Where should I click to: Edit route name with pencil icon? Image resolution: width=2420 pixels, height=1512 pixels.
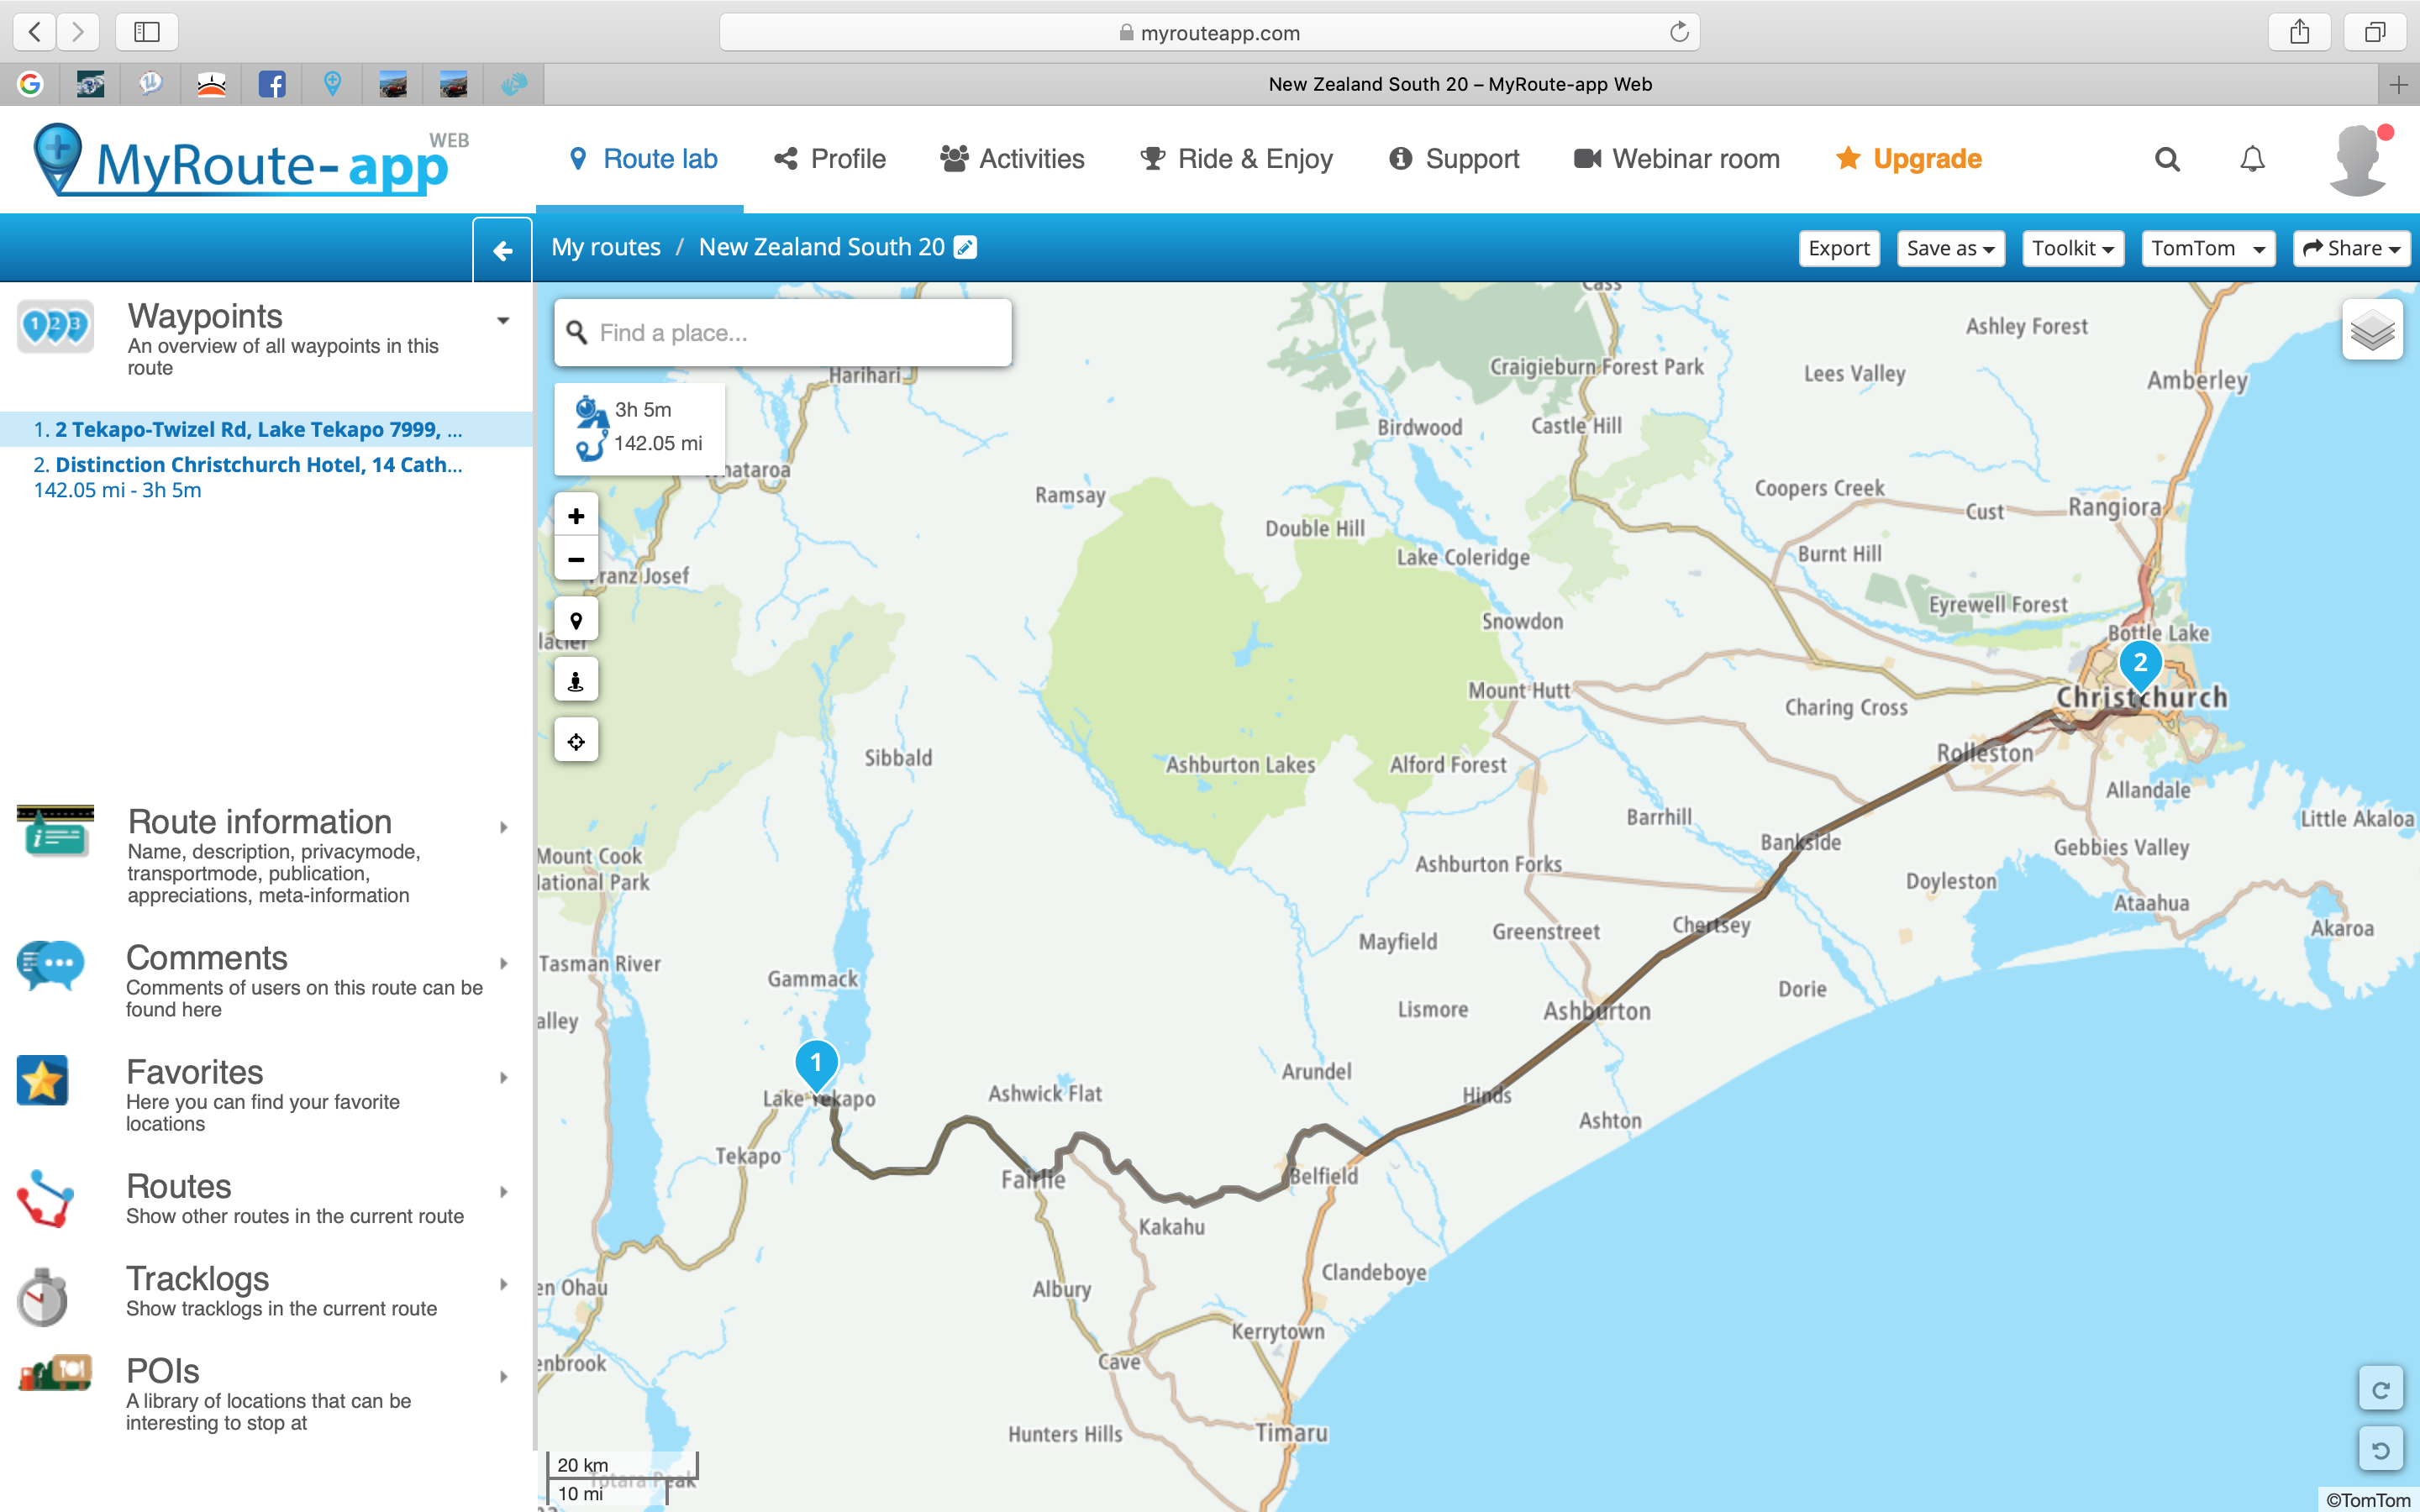965,247
